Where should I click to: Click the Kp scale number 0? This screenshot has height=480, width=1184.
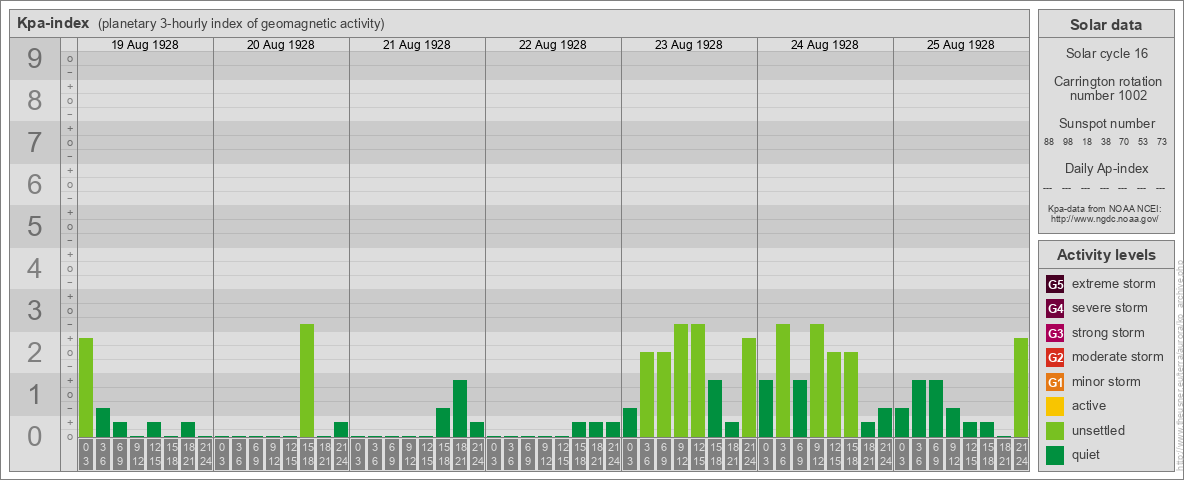pos(35,436)
